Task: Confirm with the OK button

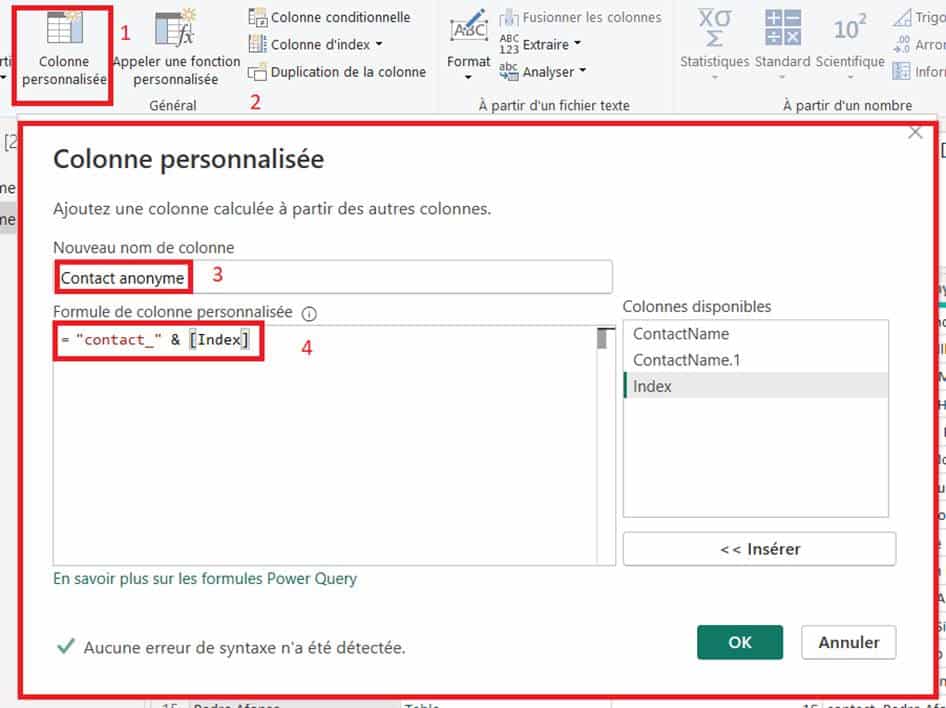Action: click(739, 643)
